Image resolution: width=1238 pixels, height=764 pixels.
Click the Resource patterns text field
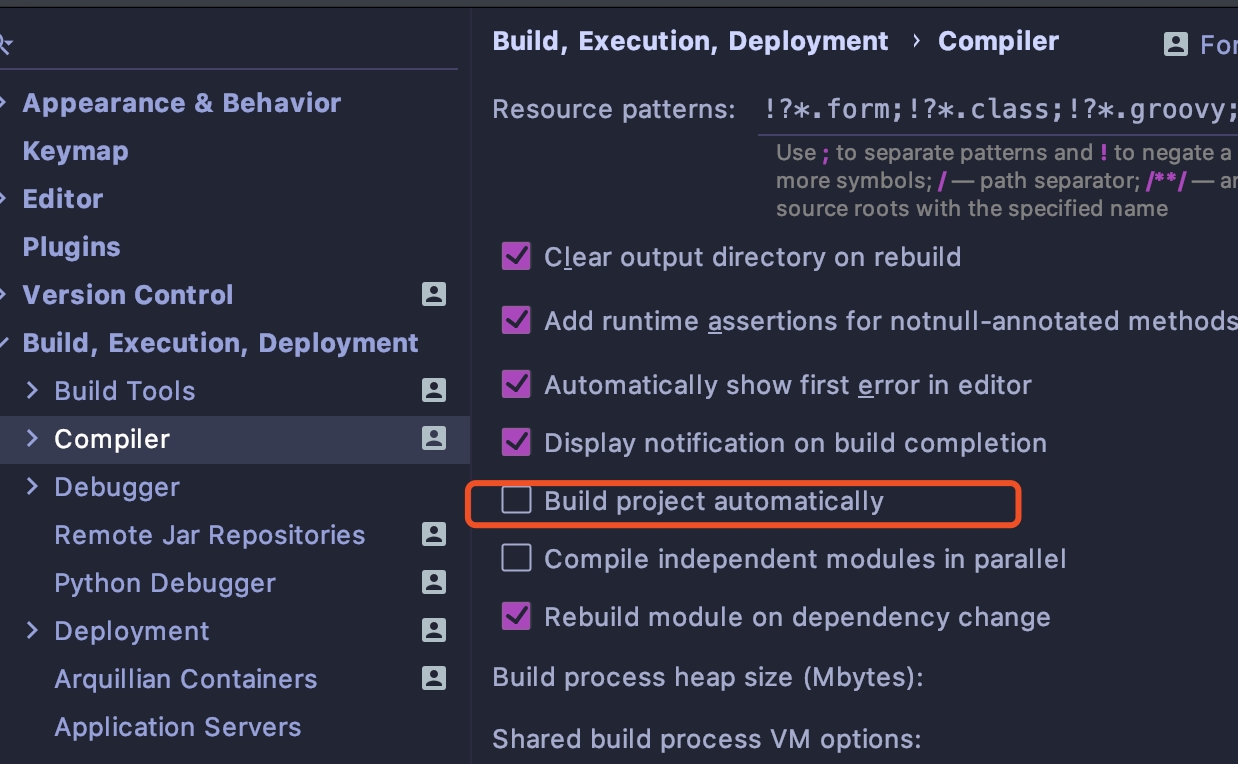click(x=995, y=109)
